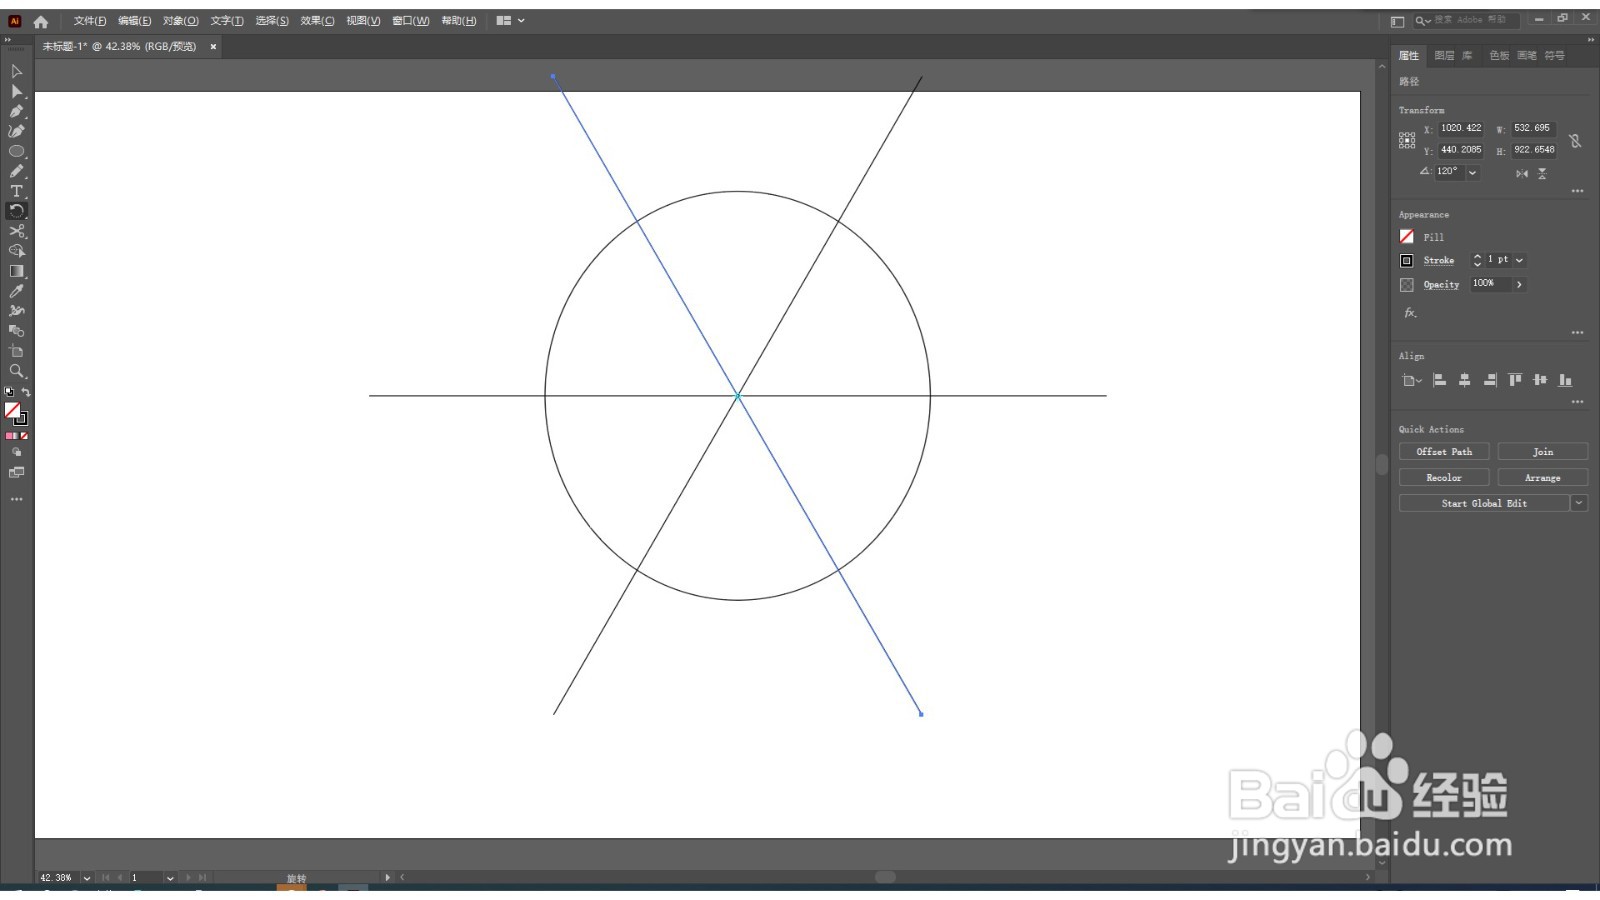Select the Ellipse tool
This screenshot has height=900, width=1600.
click(16, 151)
